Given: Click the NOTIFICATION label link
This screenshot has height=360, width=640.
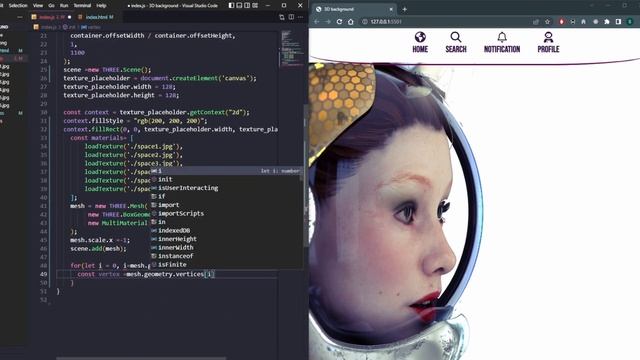Looking at the screenshot, I should 502,49.
